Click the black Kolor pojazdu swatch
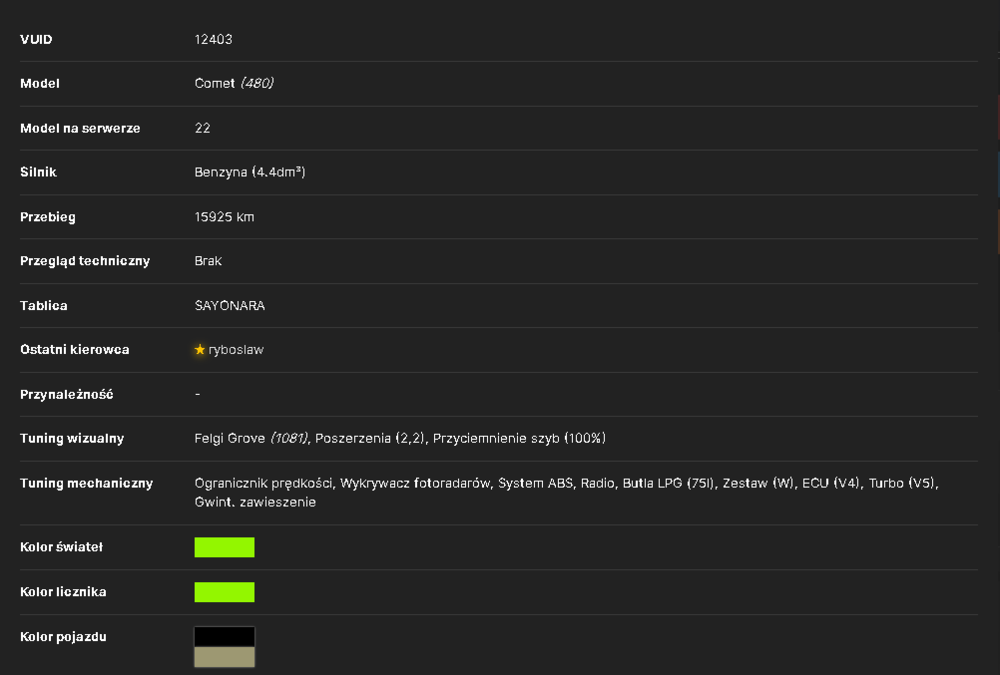This screenshot has height=675, width=1000. click(224, 637)
